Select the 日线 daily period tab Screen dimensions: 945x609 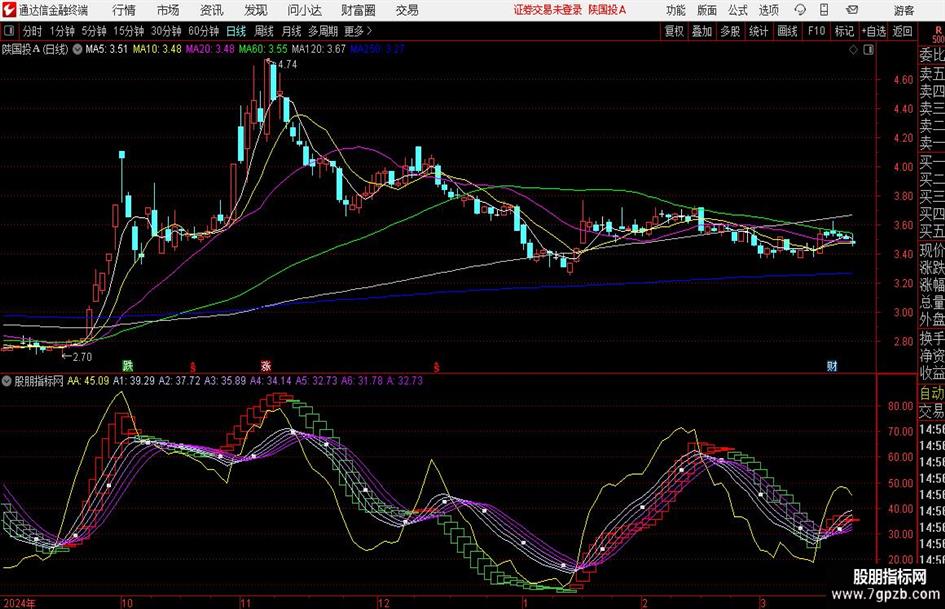(x=236, y=31)
